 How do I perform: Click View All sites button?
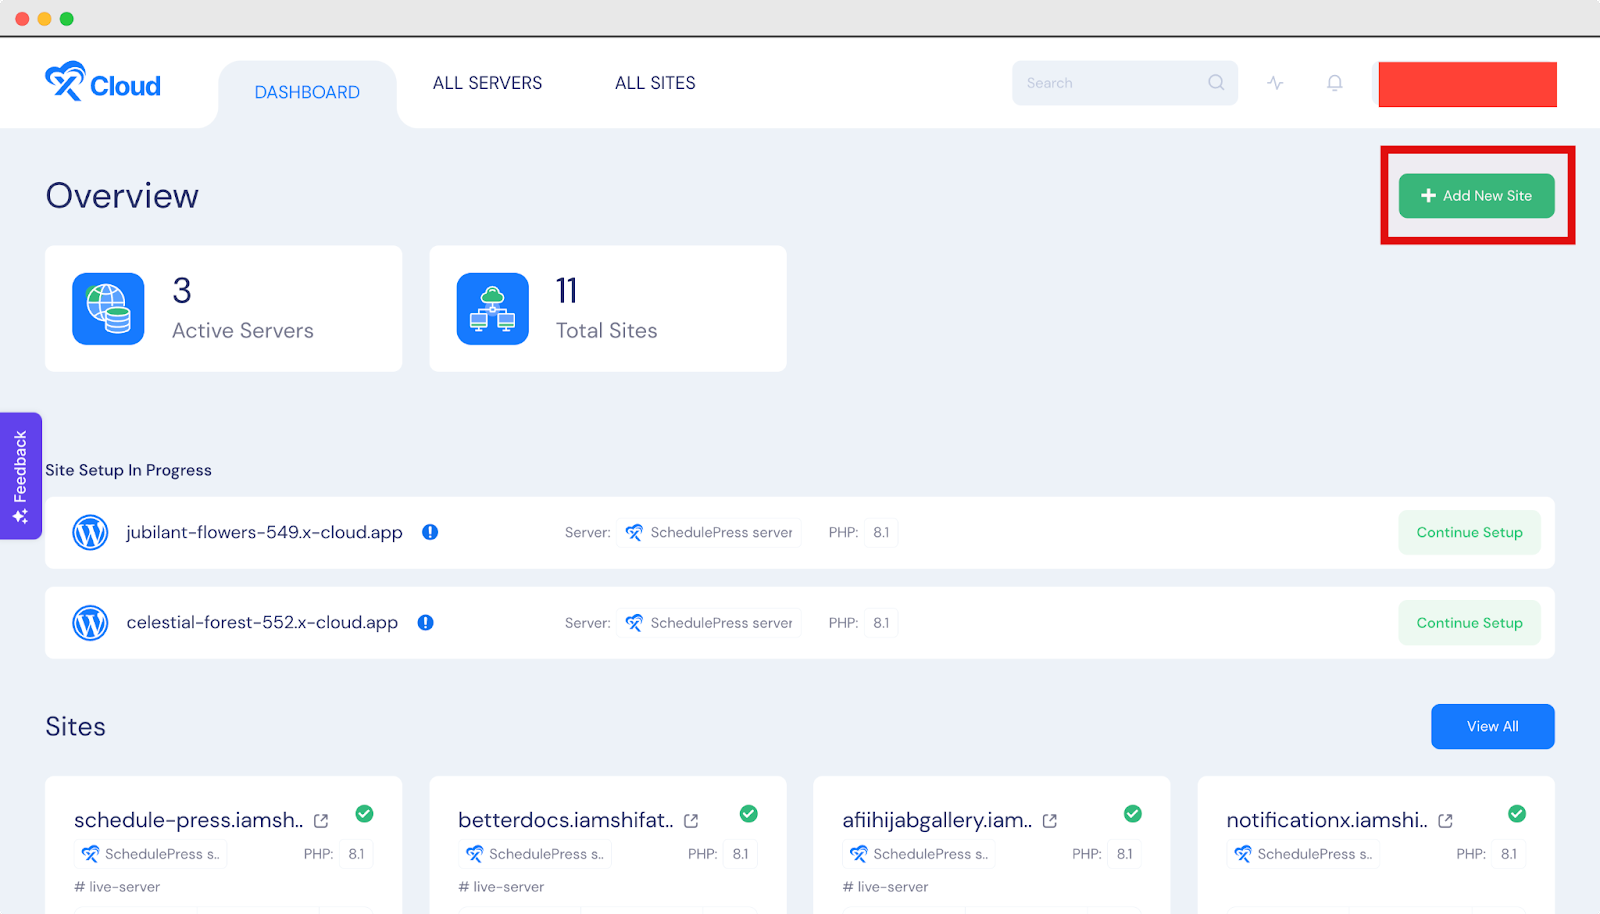coord(1492,727)
